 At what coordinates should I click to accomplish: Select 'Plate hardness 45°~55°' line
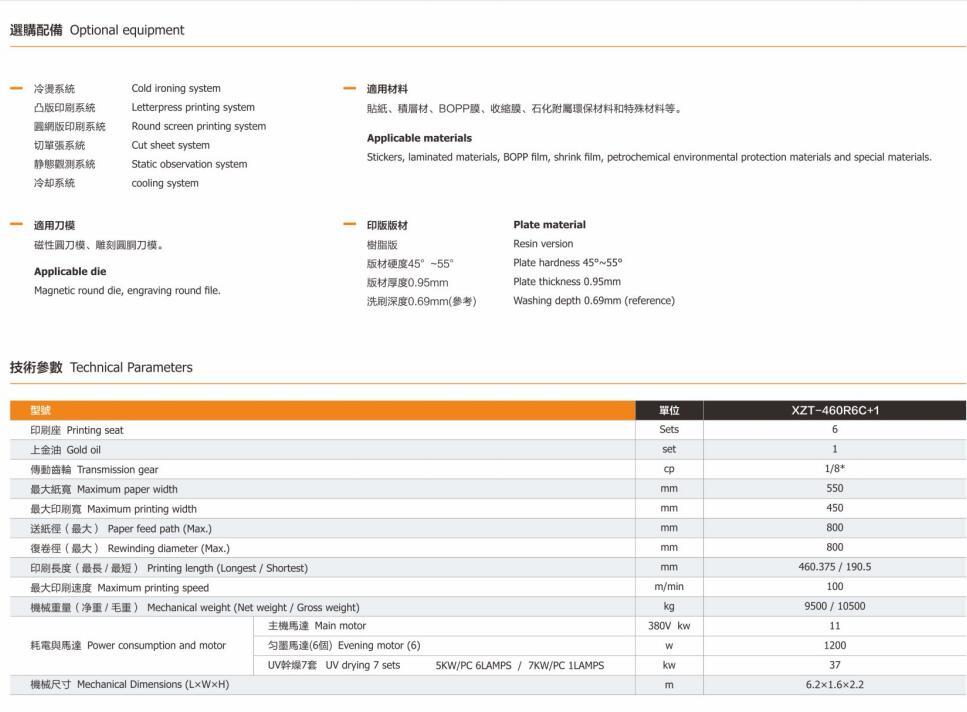pos(567,263)
